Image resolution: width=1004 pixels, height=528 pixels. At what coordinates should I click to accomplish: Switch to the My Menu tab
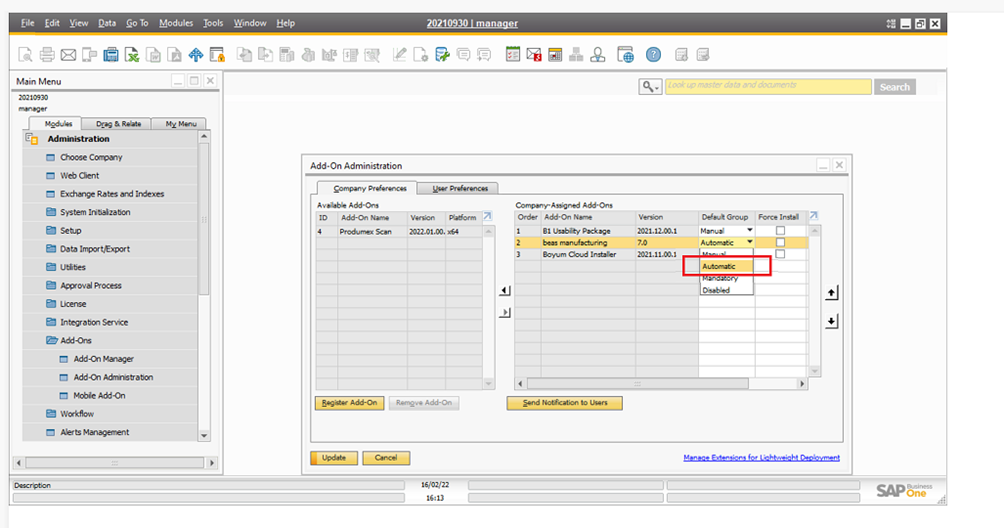click(181, 124)
